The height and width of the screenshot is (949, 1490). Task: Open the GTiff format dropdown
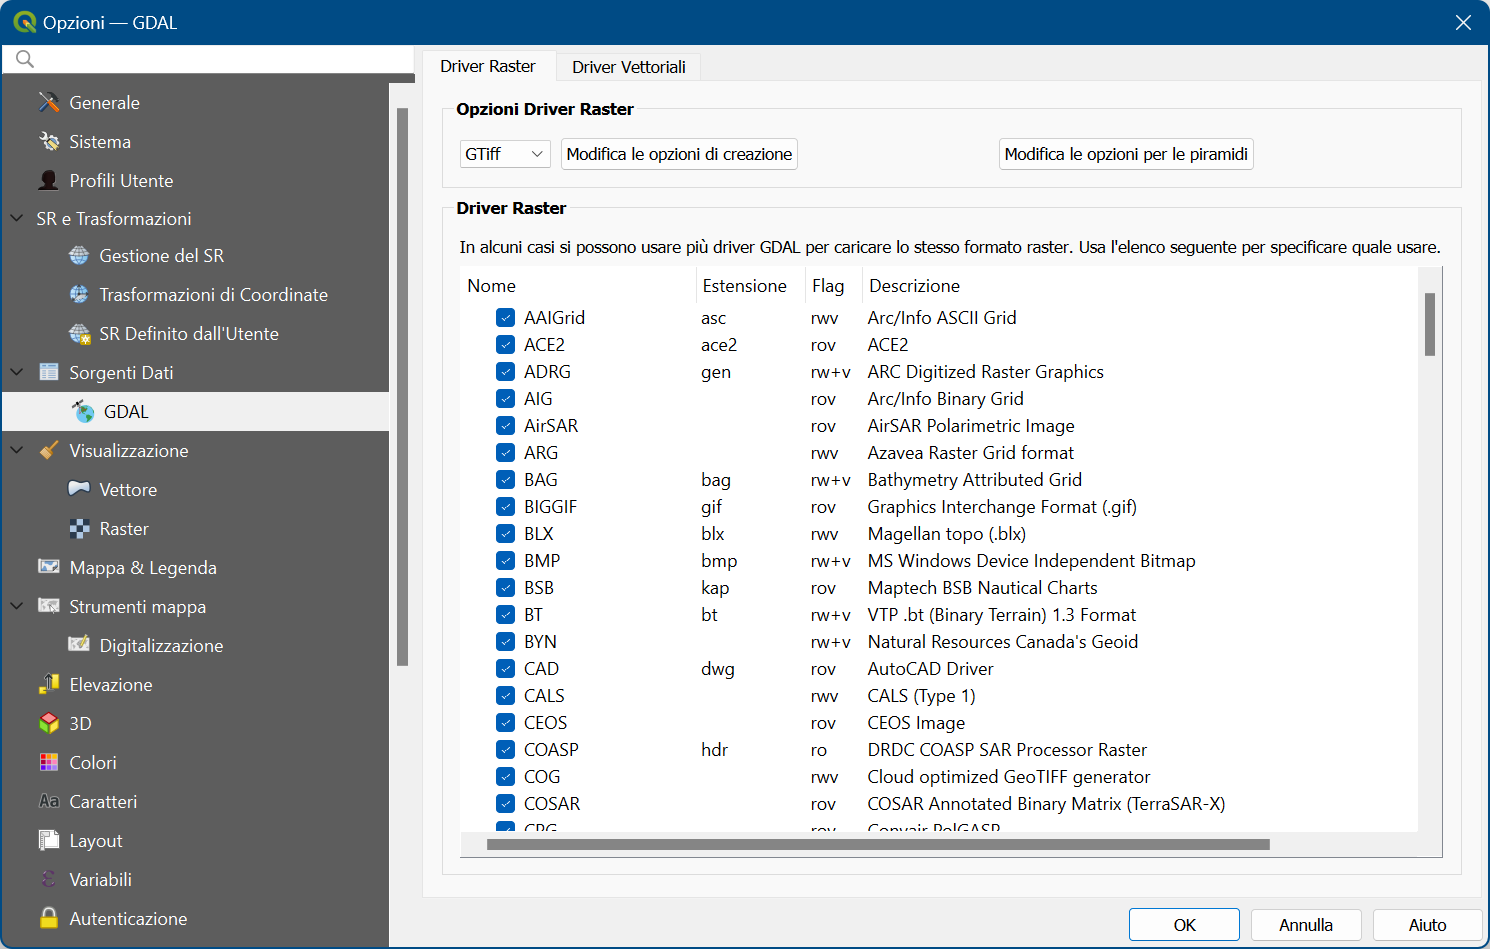pos(505,154)
